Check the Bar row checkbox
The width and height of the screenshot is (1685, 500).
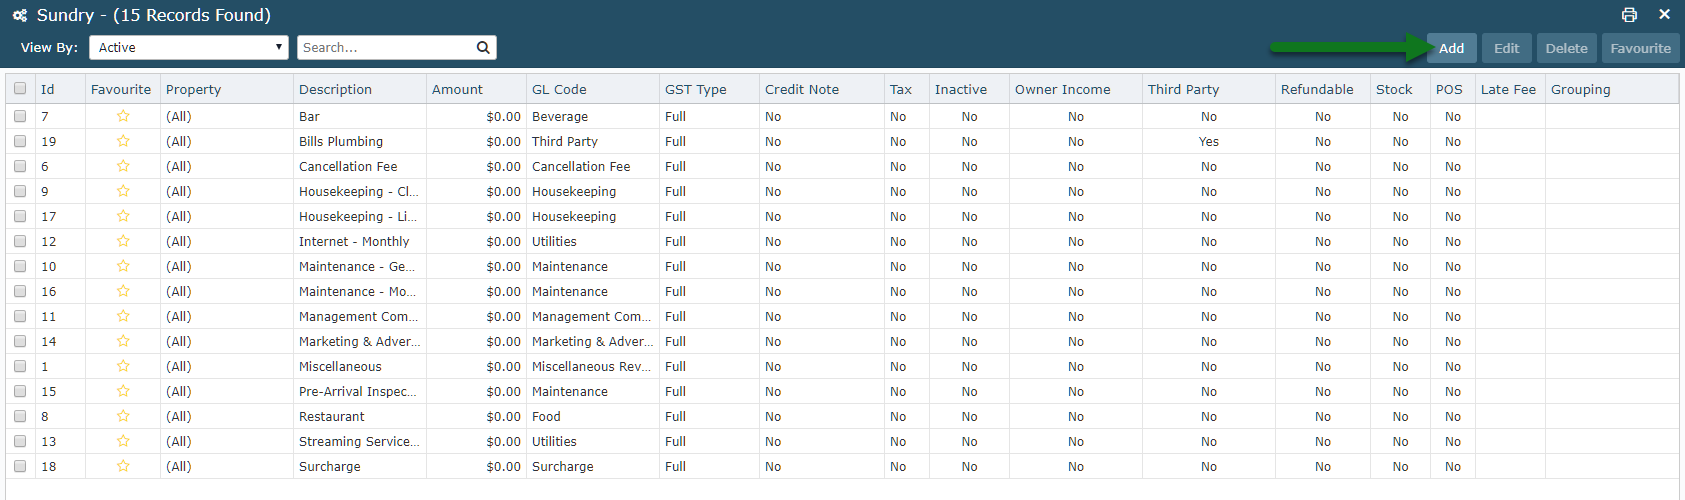[20, 116]
